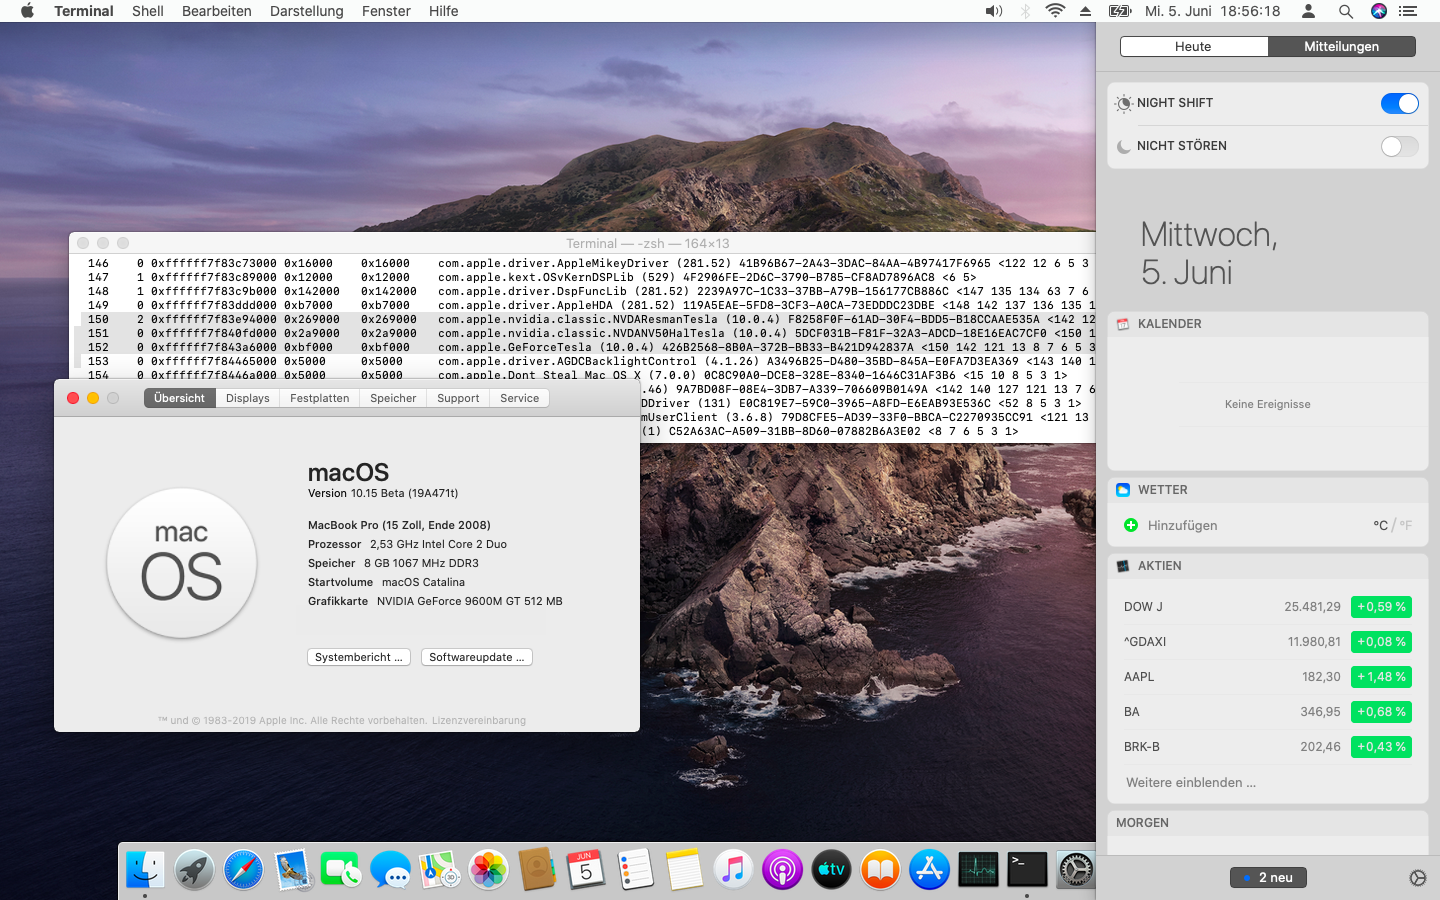The width and height of the screenshot is (1440, 900).
Task: Click the volume icon in menu bar
Action: (993, 11)
